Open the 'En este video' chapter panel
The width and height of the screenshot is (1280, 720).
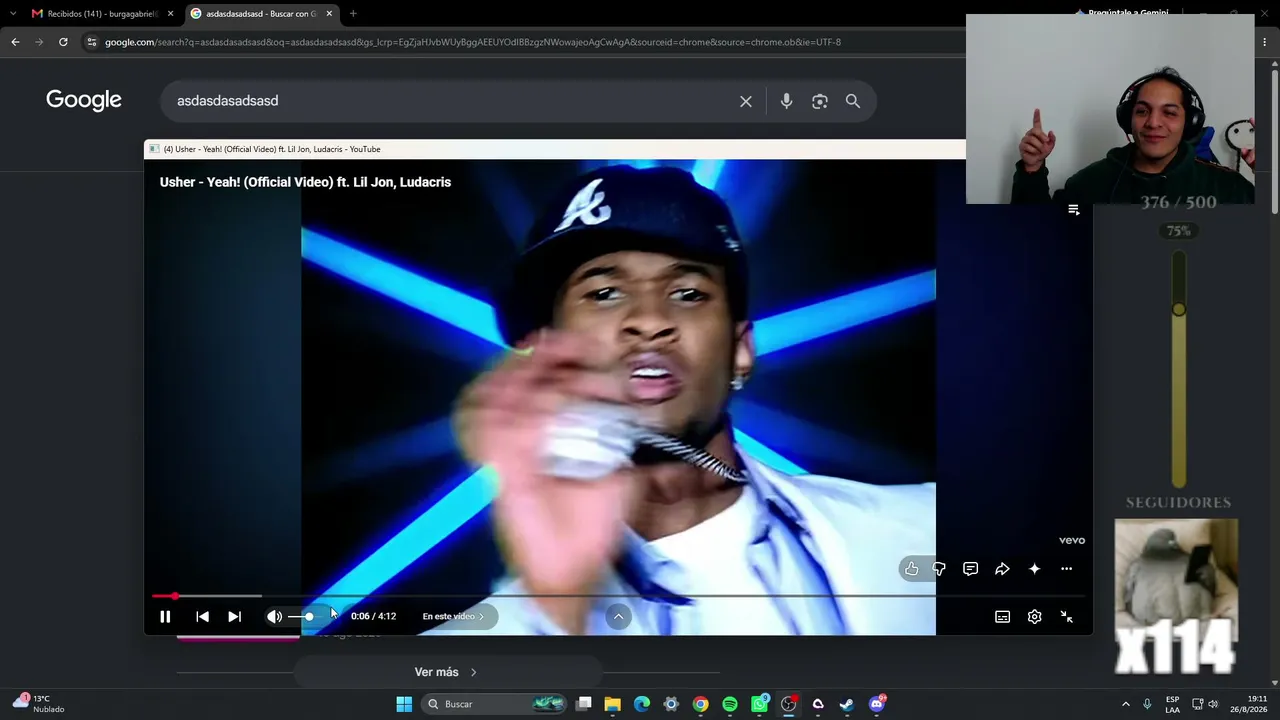pos(453,616)
